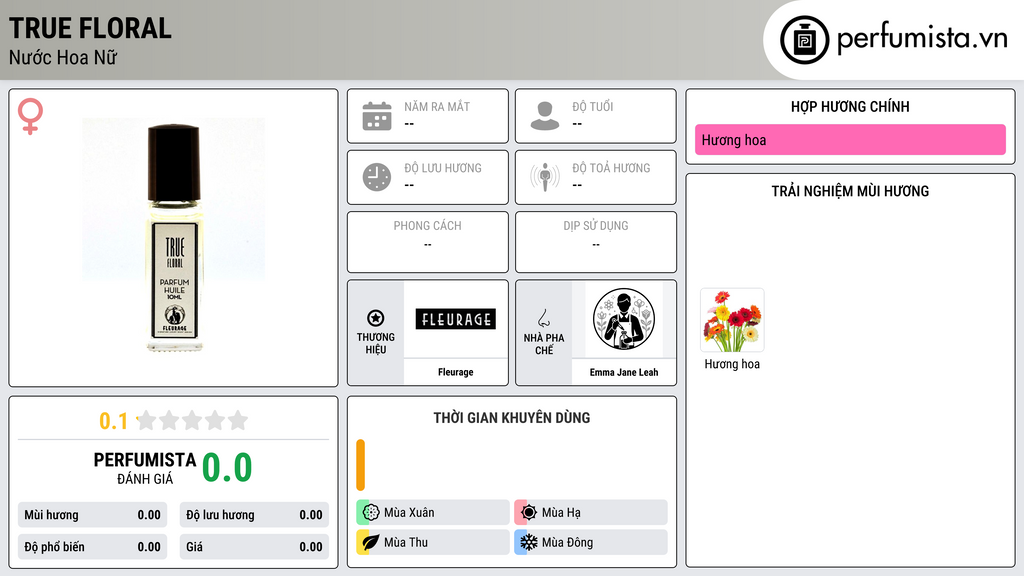Click the sillage icon for Độ toả hương
Screen dimensions: 1024x576
tap(545, 177)
